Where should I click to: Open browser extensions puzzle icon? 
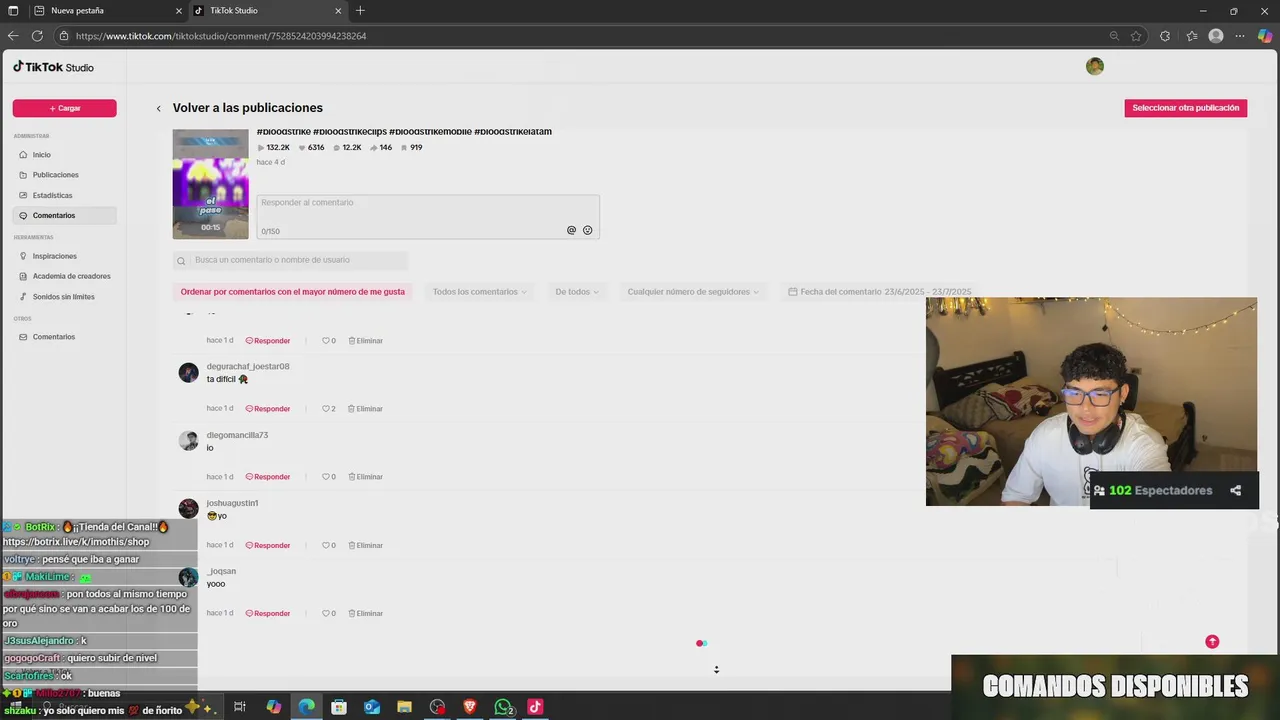click(x=1165, y=36)
